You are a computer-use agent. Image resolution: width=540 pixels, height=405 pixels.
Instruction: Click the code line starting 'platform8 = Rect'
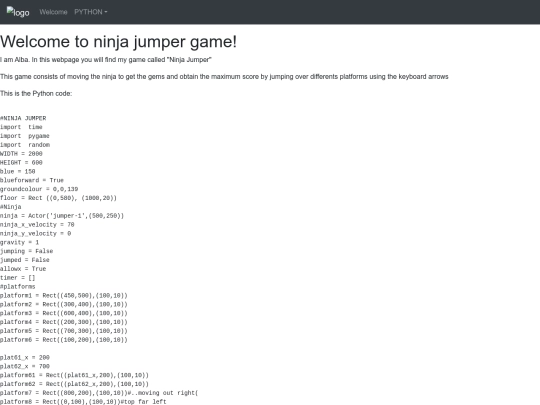click(83, 402)
